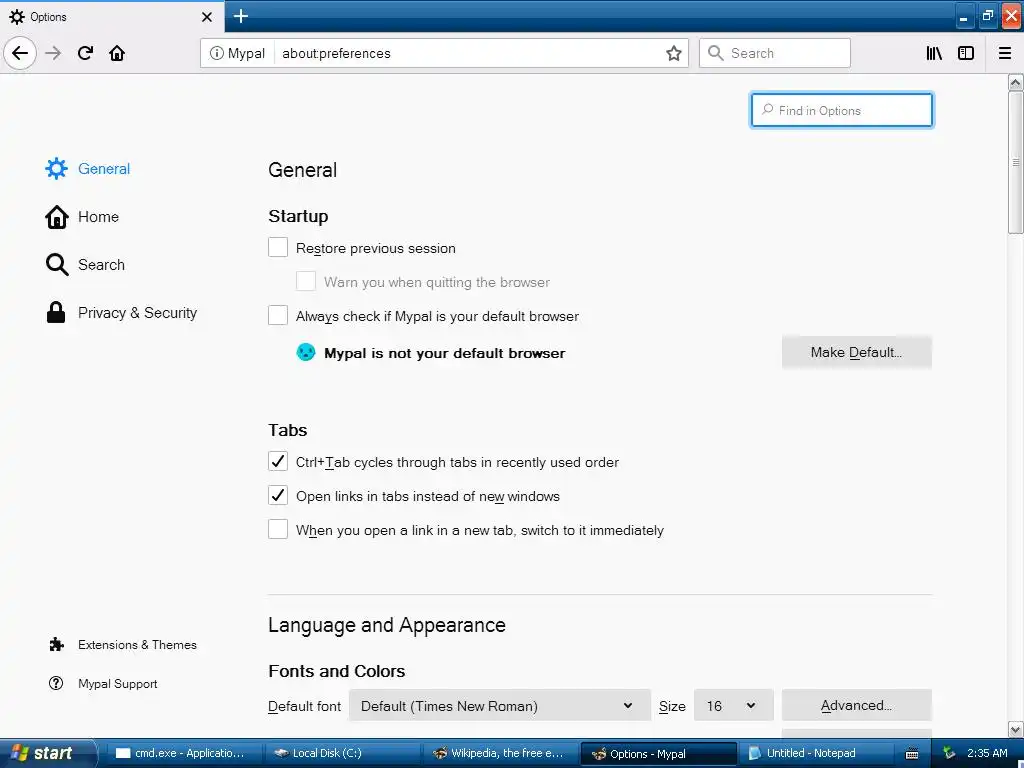Close the Options tab
Image resolution: width=1024 pixels, height=768 pixels.
click(x=206, y=17)
